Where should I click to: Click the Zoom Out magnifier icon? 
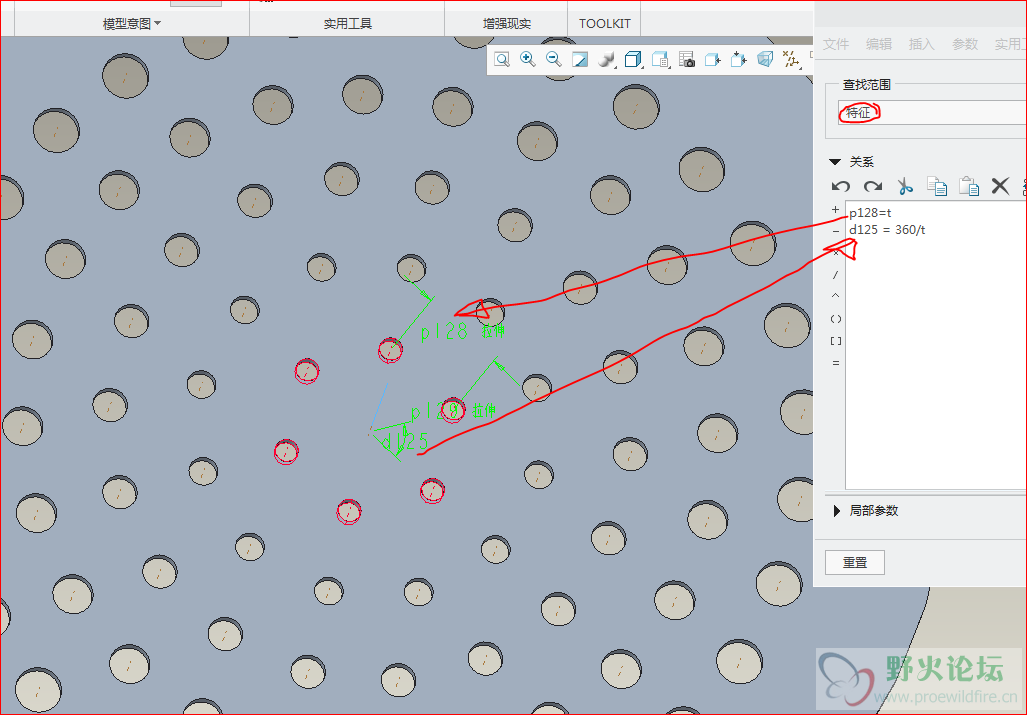coord(553,59)
